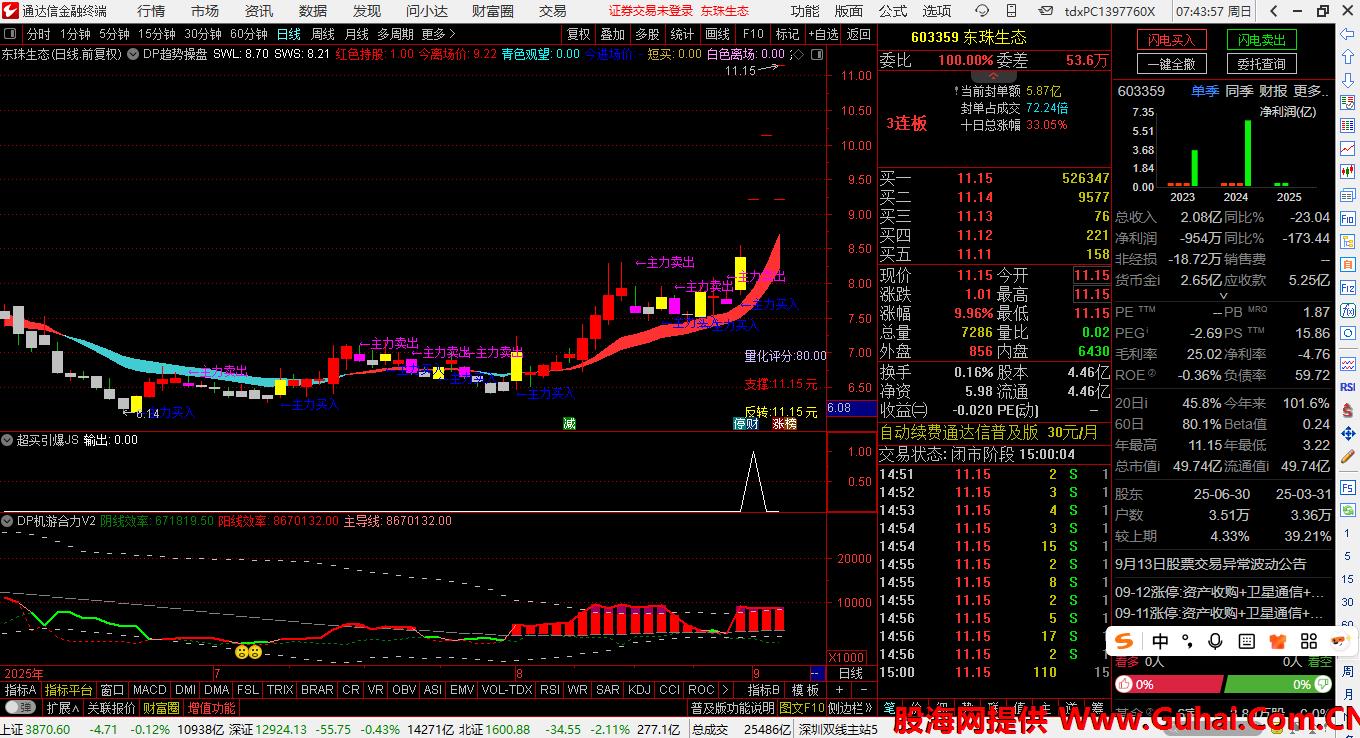Toggle the 多股 multi-stock button

pos(647,34)
